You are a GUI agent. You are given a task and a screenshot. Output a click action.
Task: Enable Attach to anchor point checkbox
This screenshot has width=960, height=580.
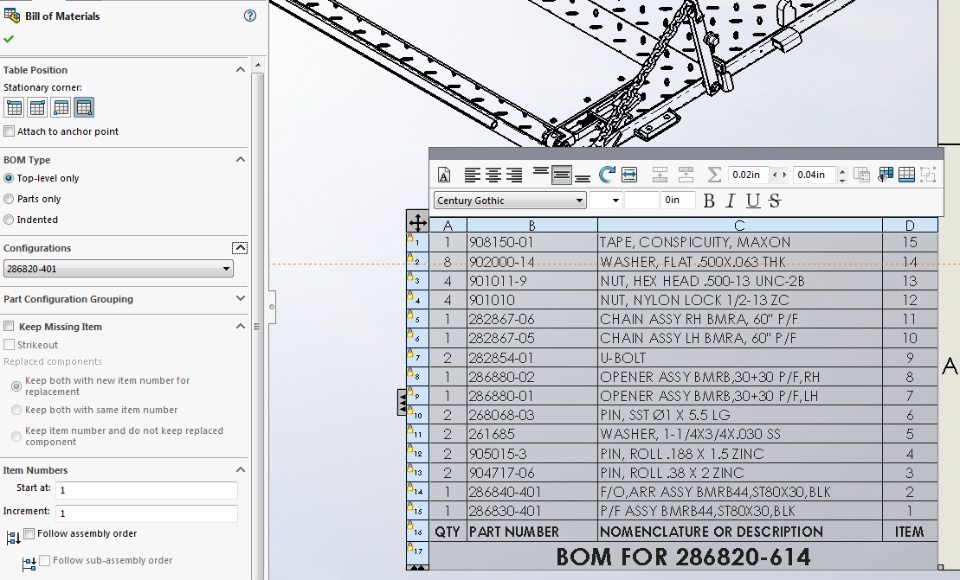click(x=9, y=131)
